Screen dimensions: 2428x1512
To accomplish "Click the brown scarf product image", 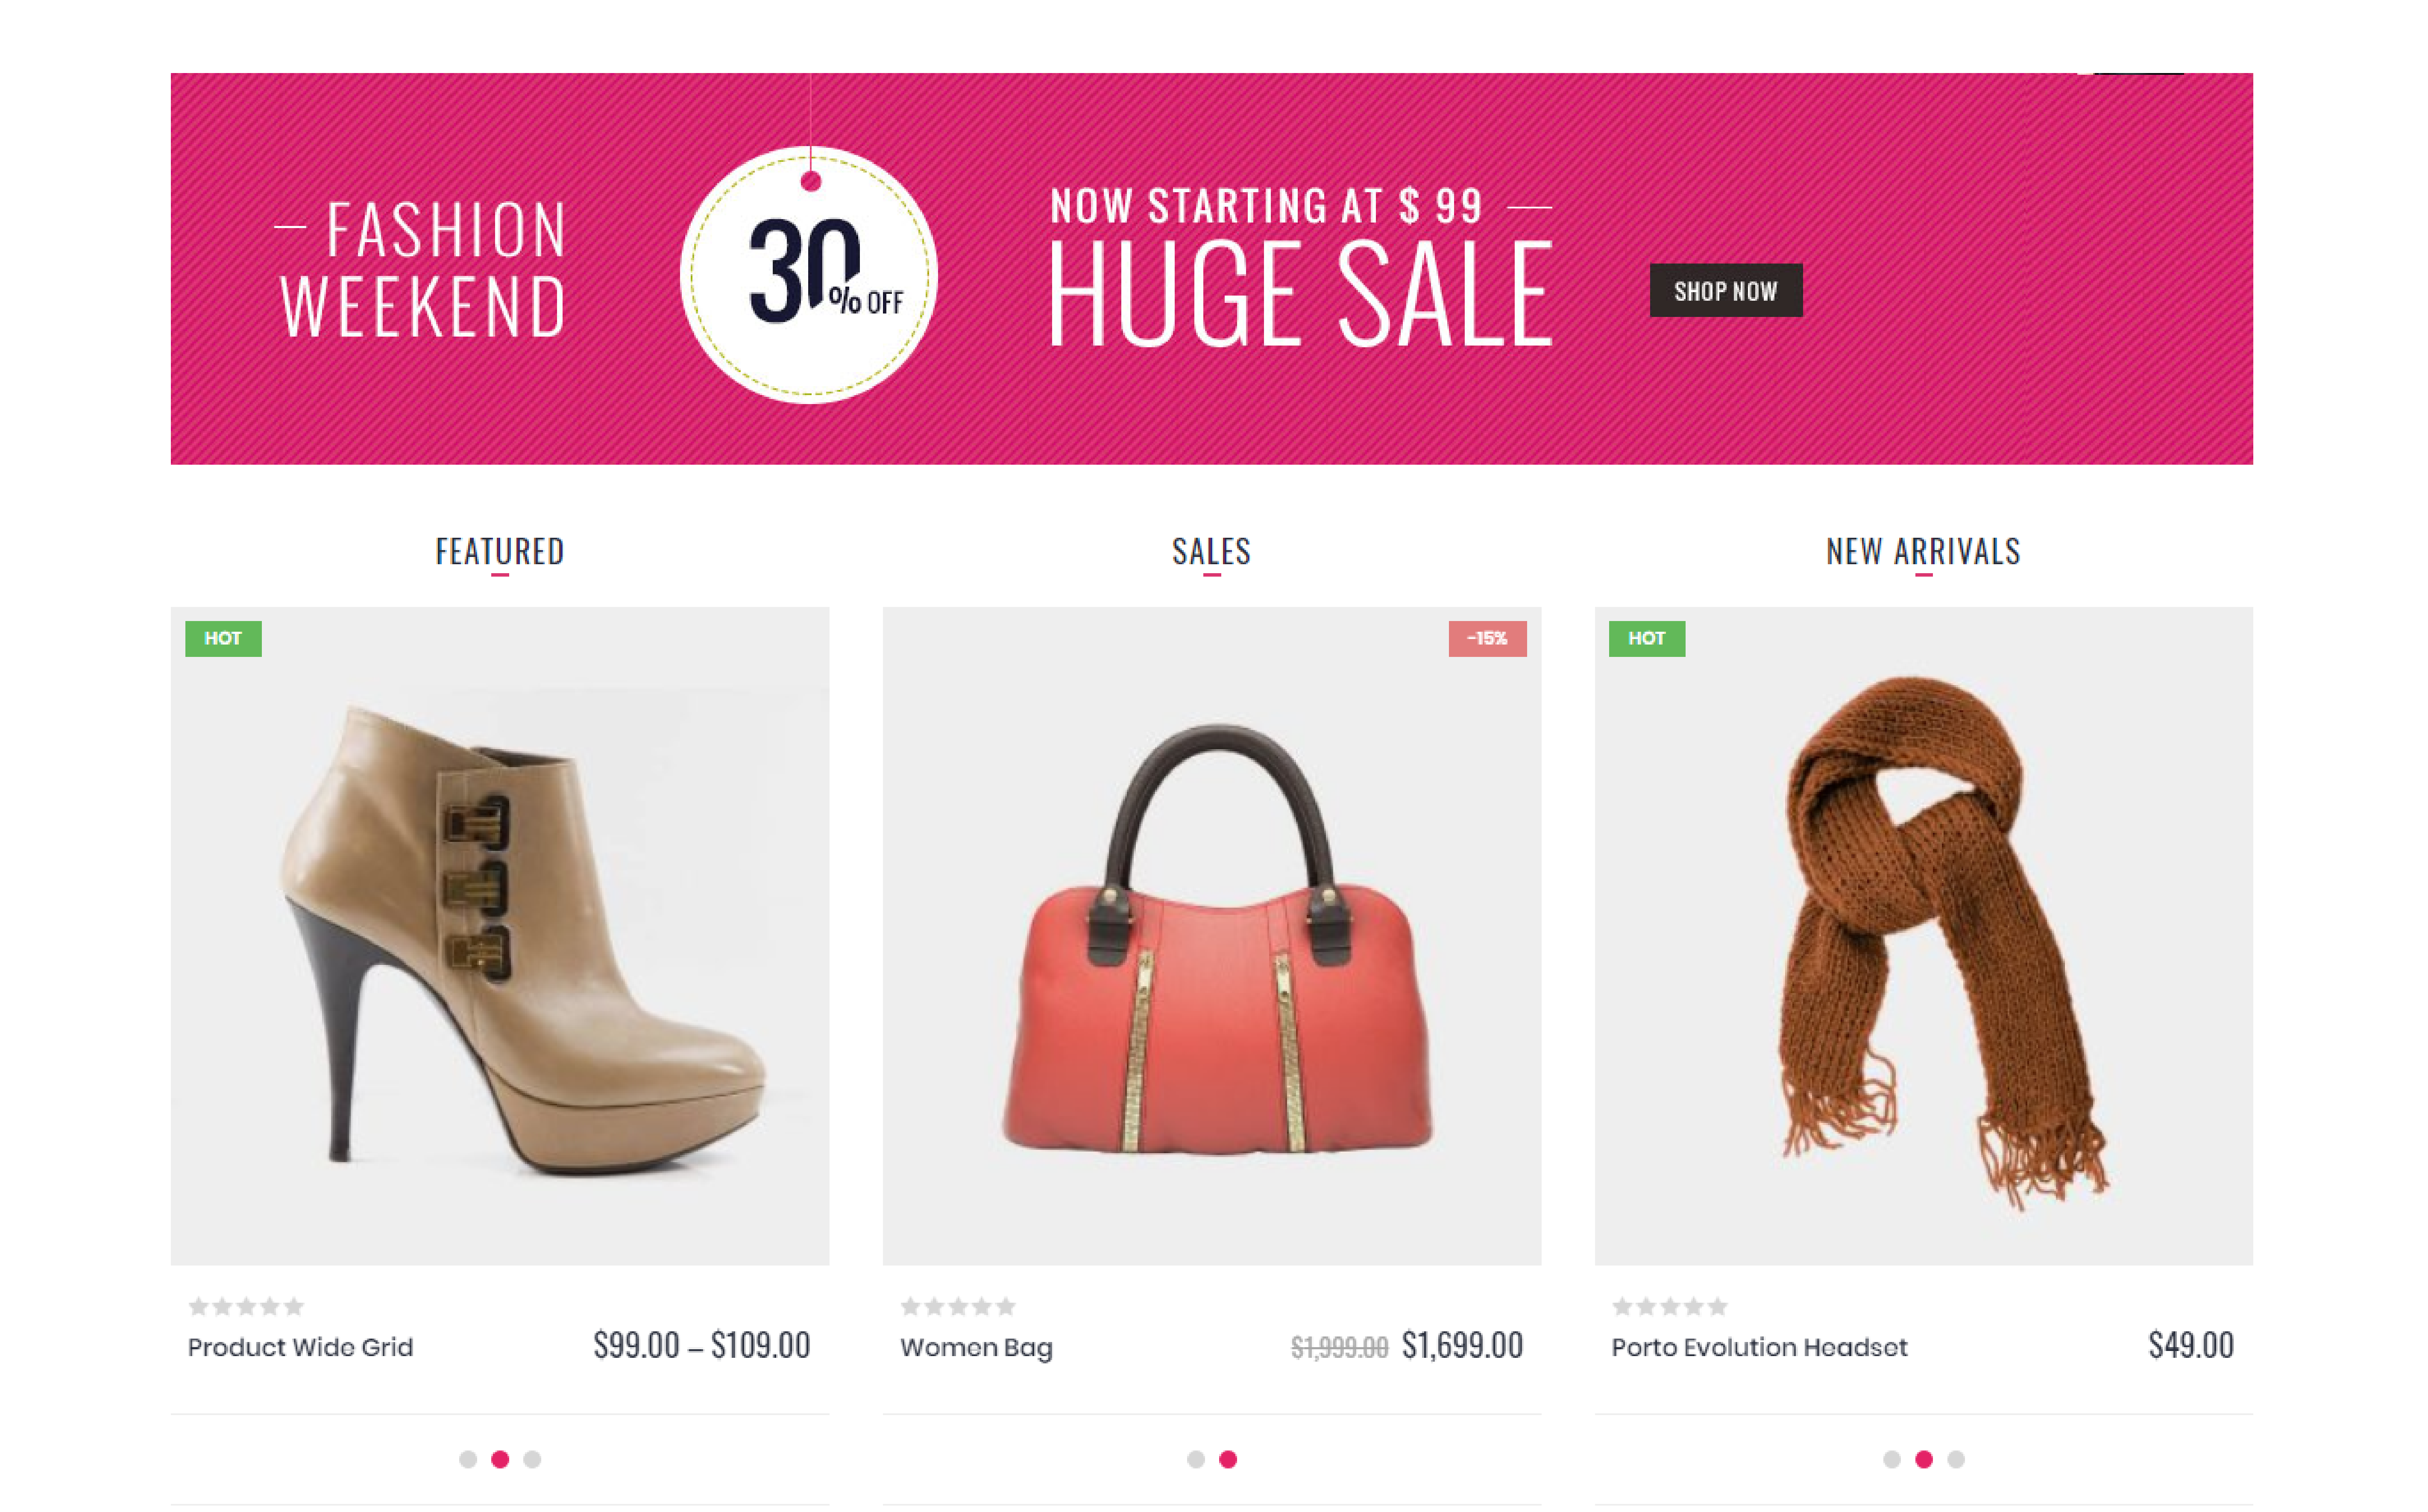I will coord(1923,935).
